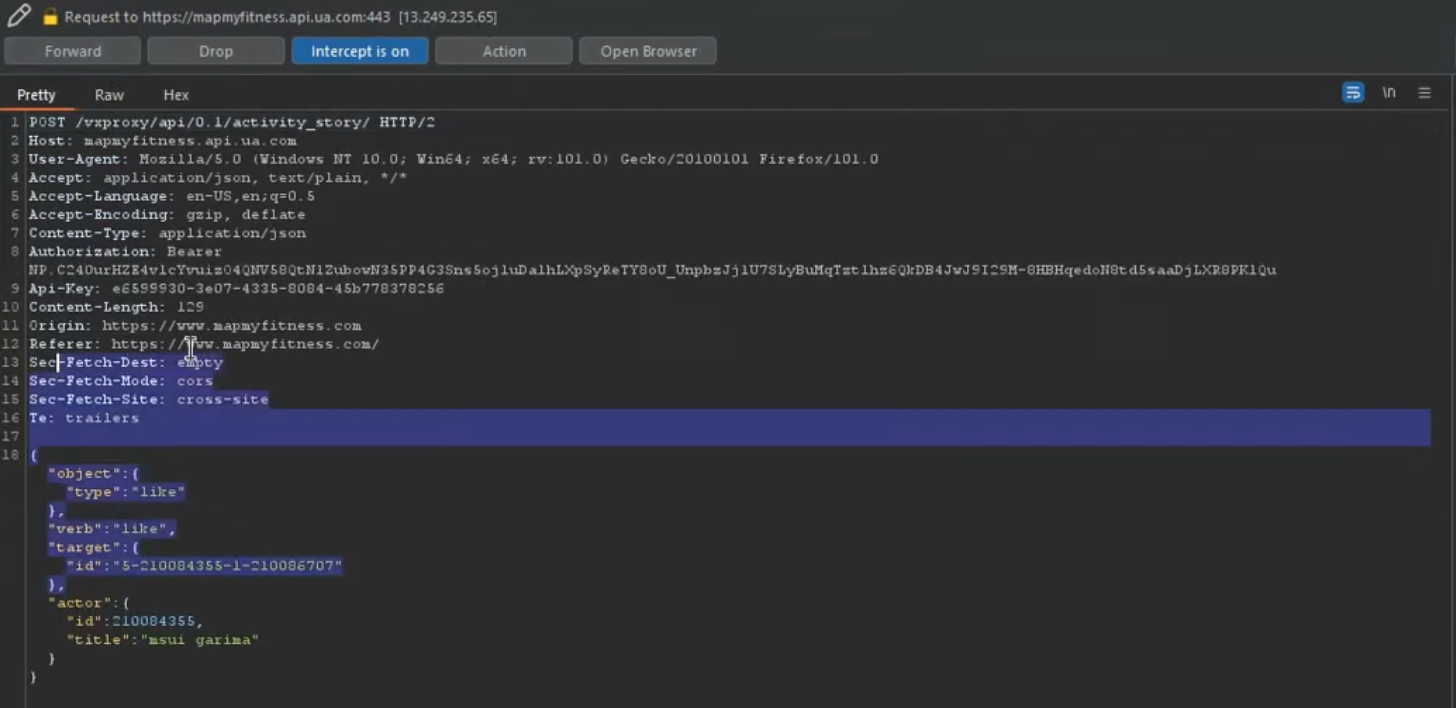This screenshot has width=1456, height=708.
Task: Click the Content-Type header line
Action: [167, 233]
